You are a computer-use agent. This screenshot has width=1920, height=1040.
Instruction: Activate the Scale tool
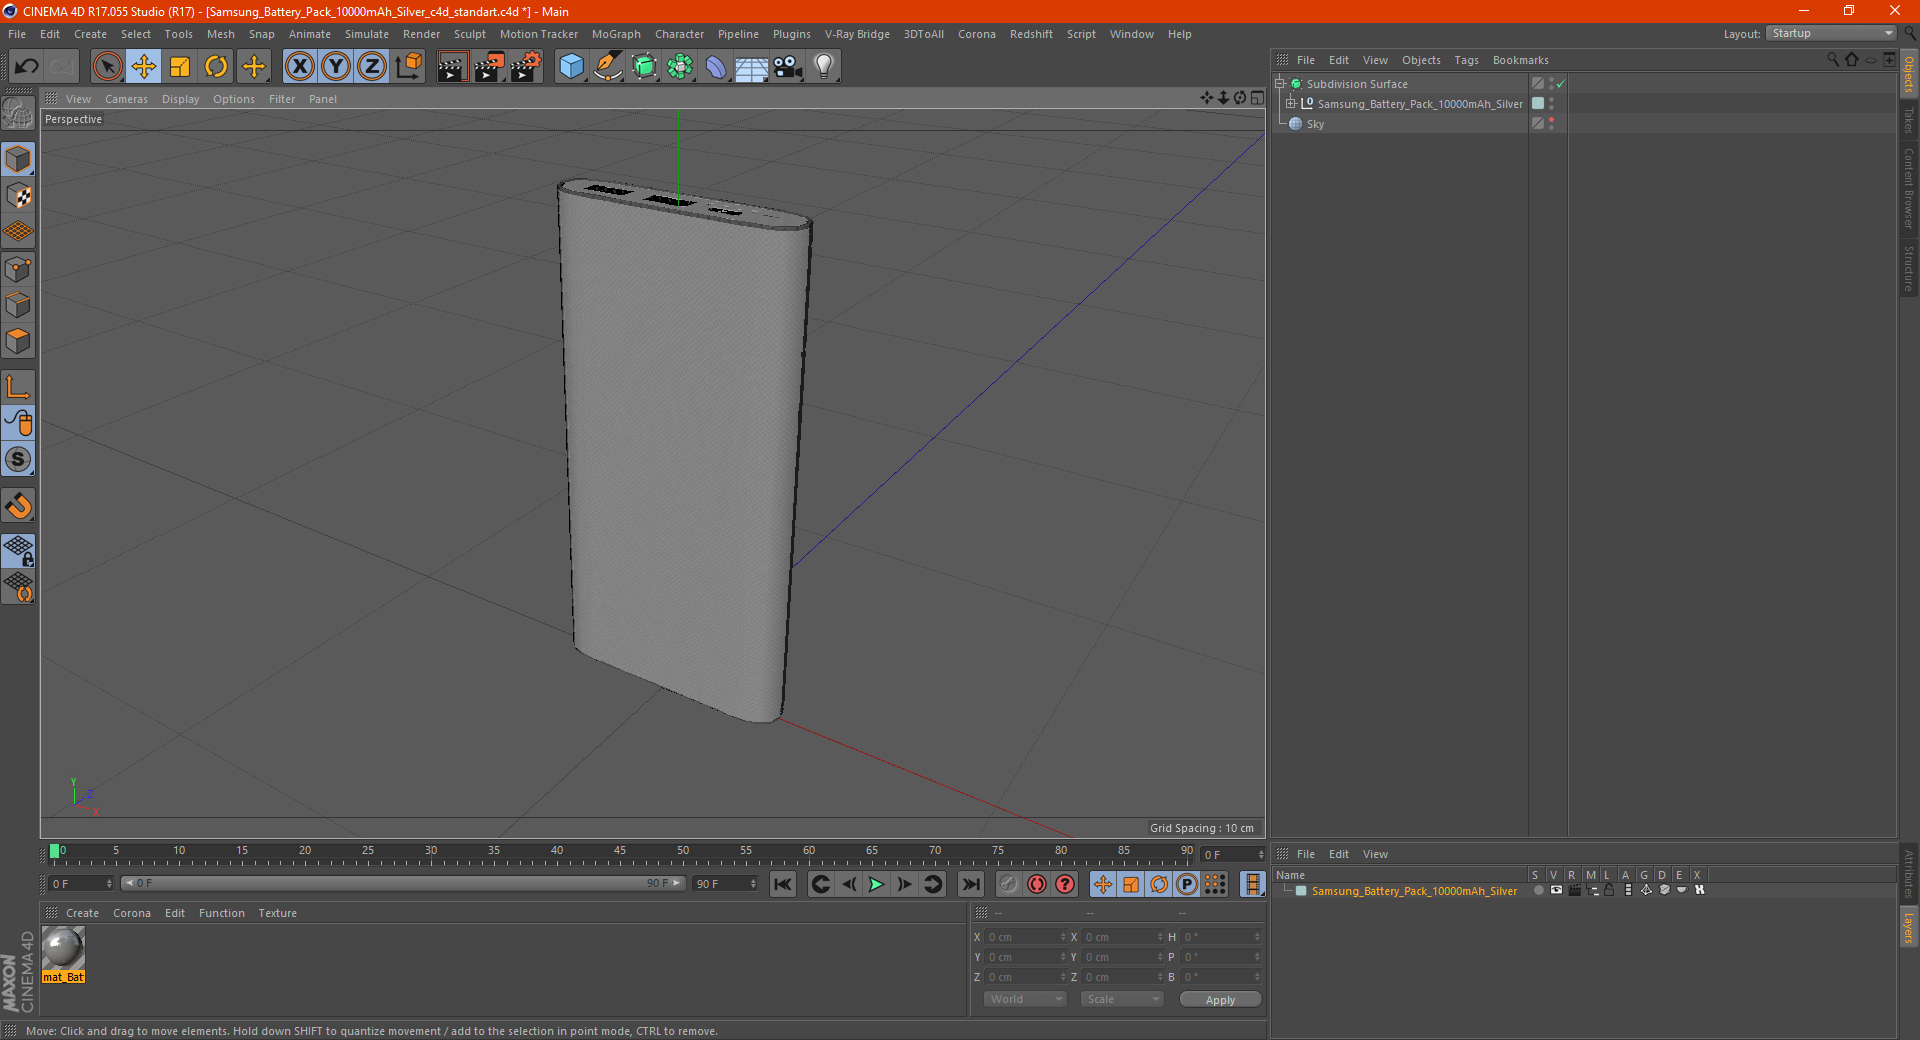180,67
